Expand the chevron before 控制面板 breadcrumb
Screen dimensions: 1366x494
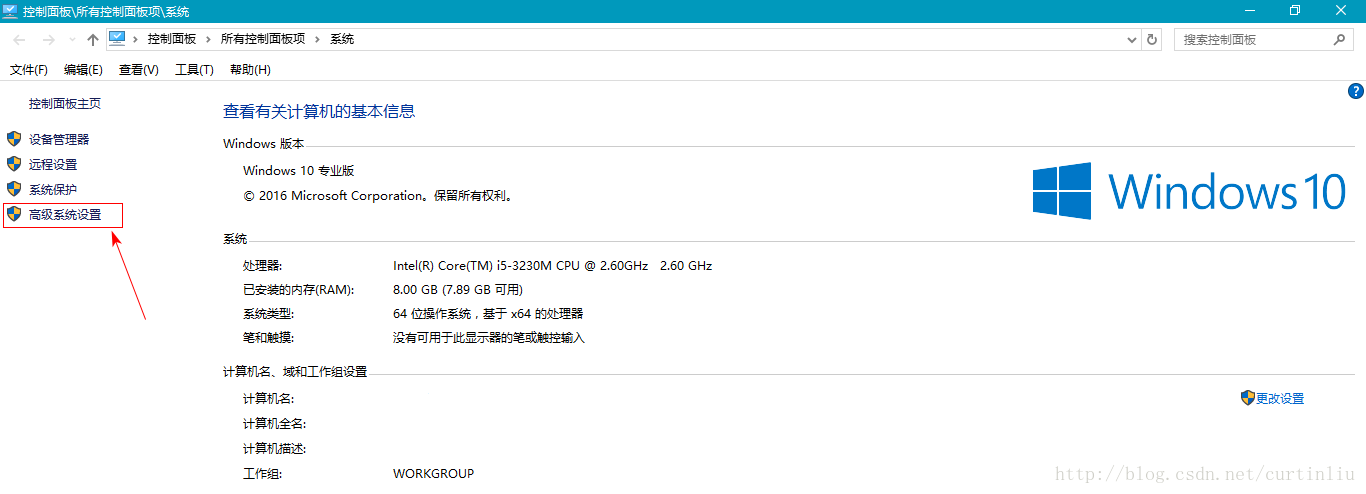(x=136, y=39)
